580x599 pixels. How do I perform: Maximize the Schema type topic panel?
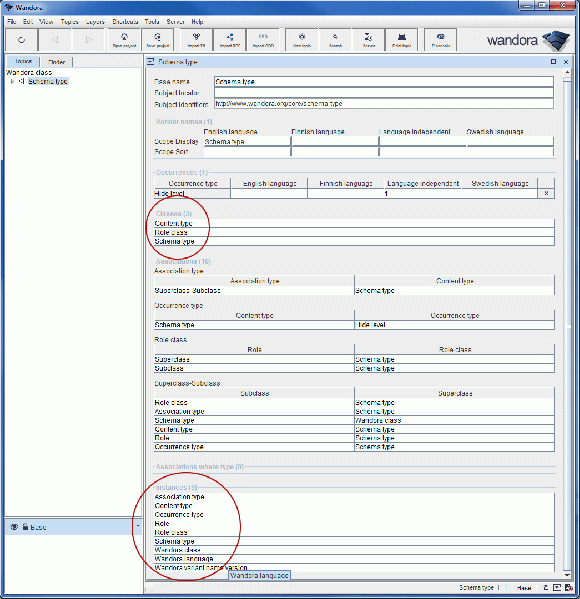click(553, 62)
